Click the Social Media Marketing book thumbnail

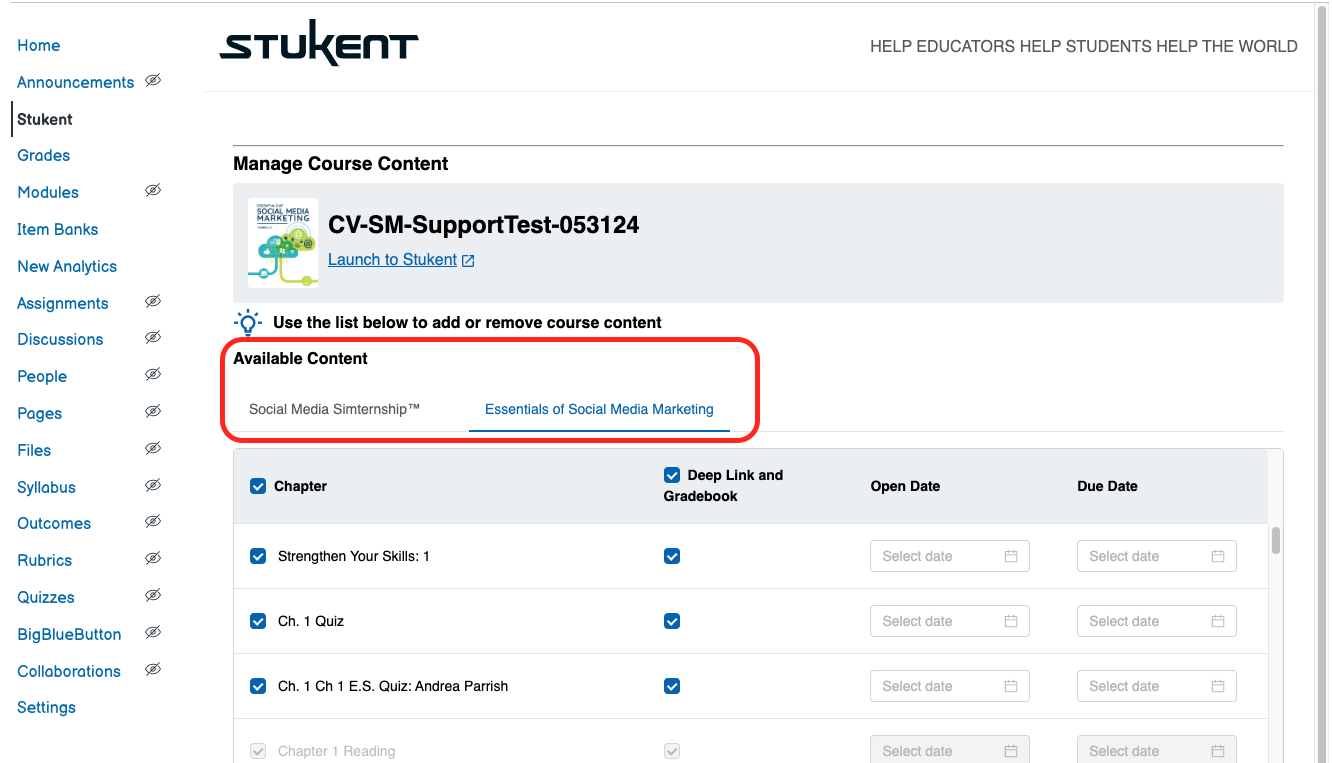point(283,243)
